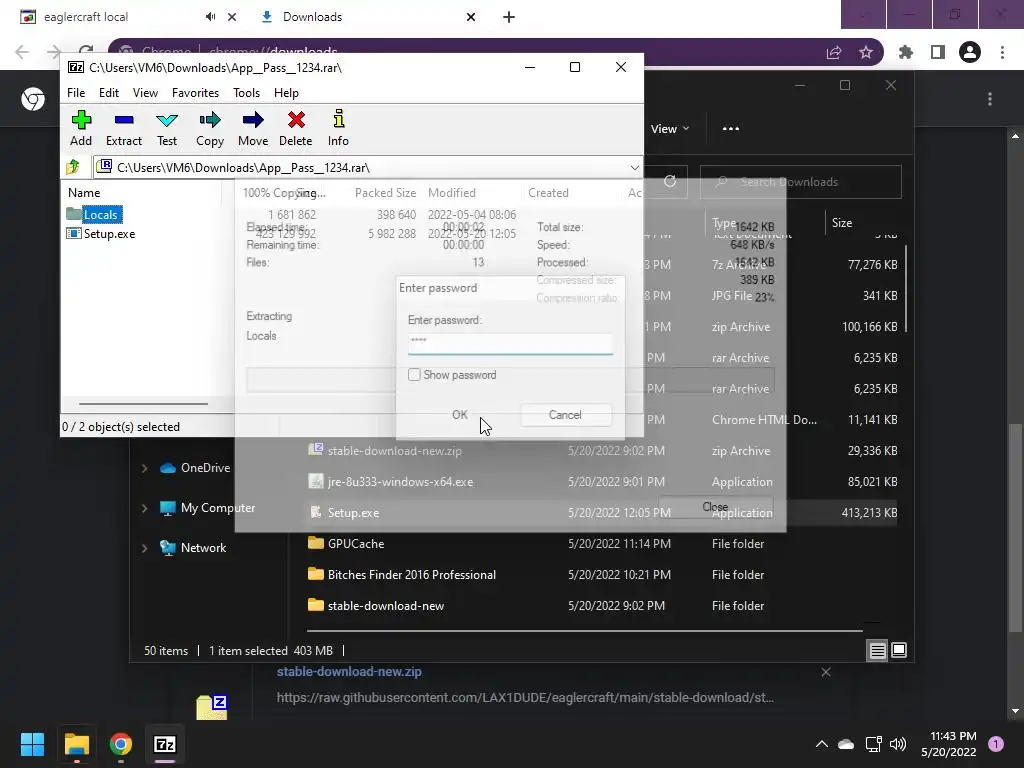
Task: Open the Windows Start menu
Action: [32, 744]
